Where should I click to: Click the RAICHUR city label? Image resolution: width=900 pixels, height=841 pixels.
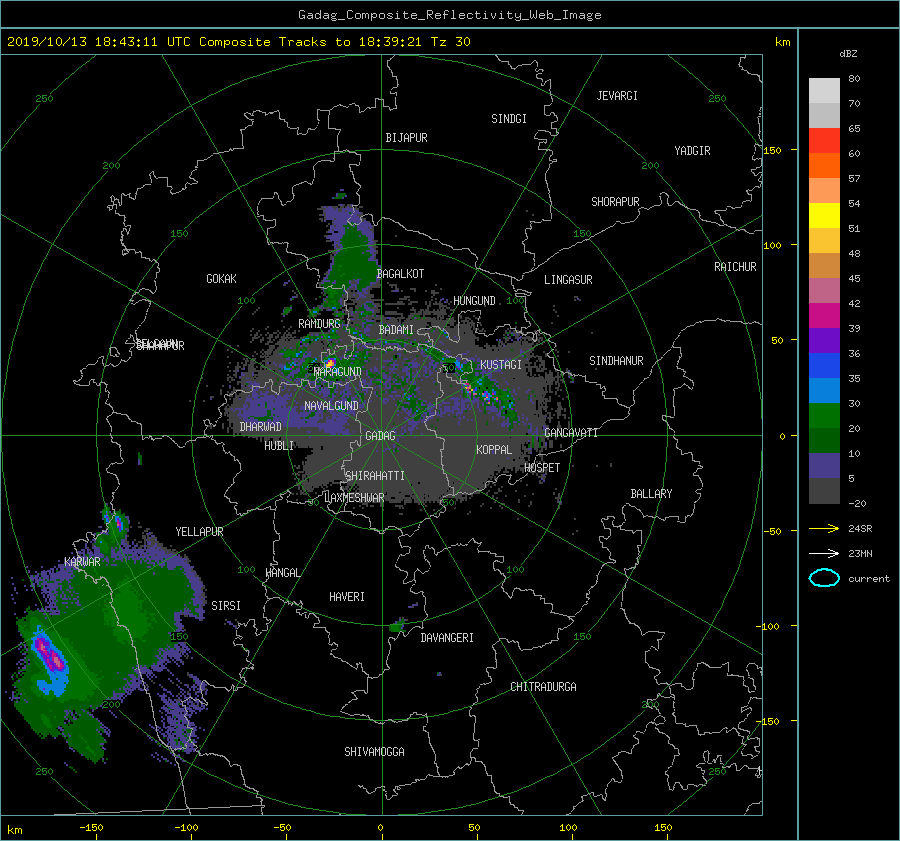[x=735, y=267]
